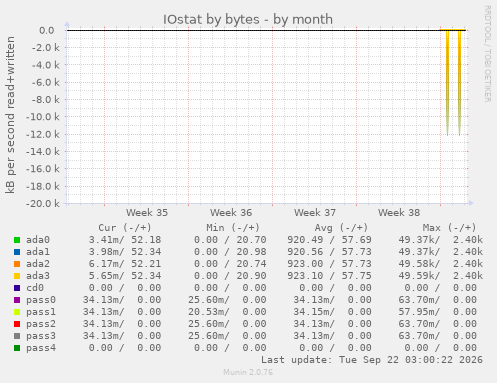Image resolution: width=497 pixels, height=383 pixels.
Task: Select the pass1 legend label
Action: pos(41,312)
